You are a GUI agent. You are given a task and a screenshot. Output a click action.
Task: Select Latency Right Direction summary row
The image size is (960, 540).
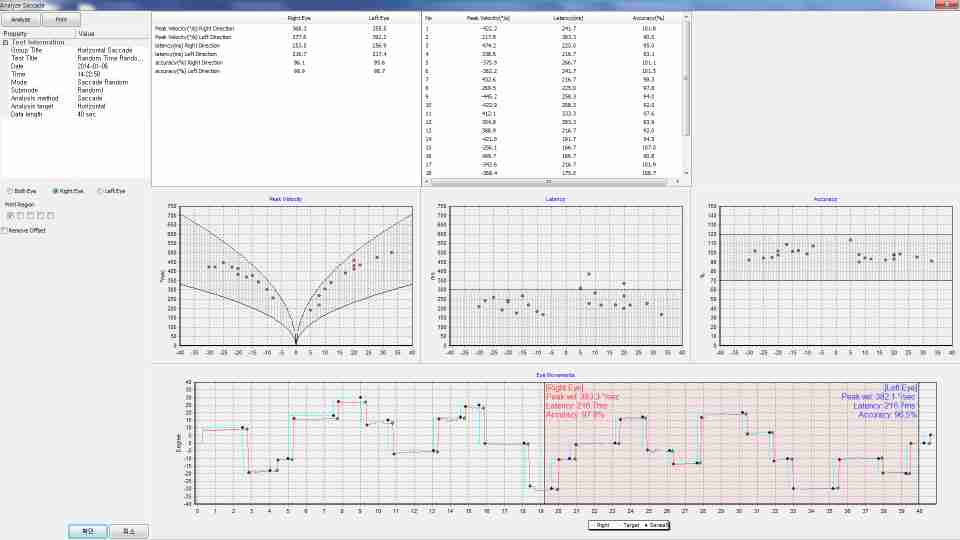[x=286, y=45]
